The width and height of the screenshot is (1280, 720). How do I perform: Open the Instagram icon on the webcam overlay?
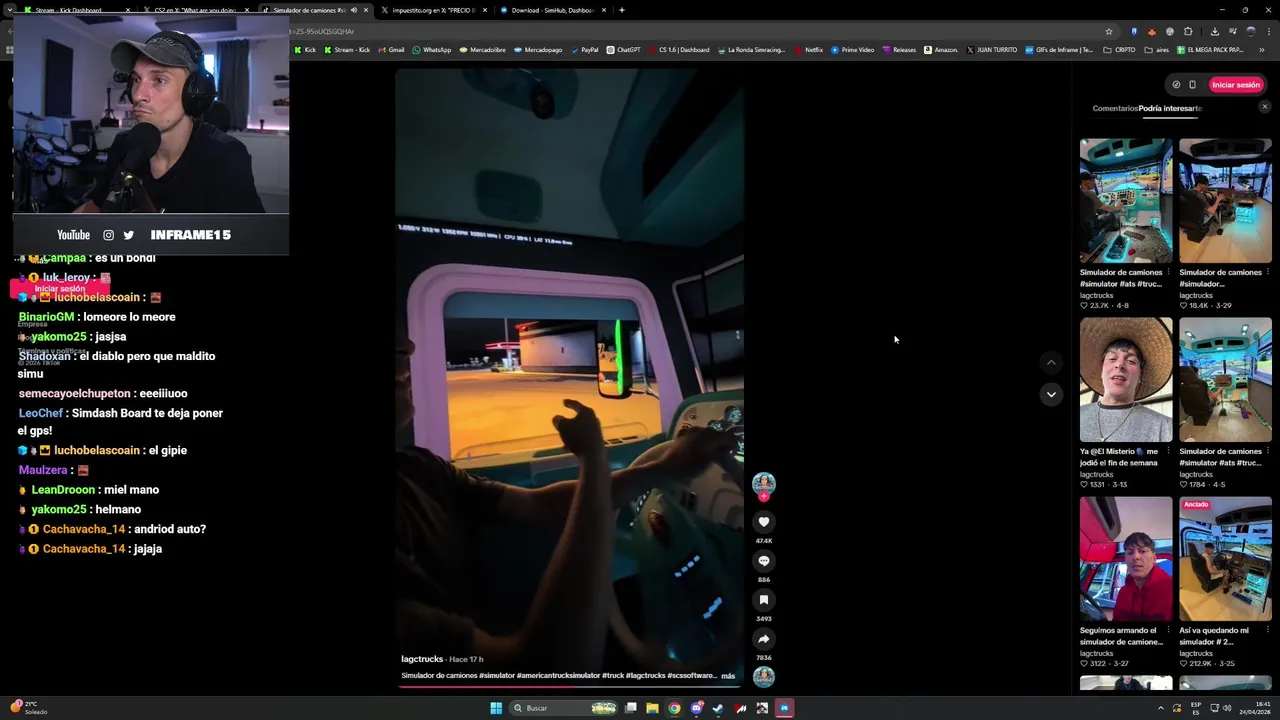[108, 235]
